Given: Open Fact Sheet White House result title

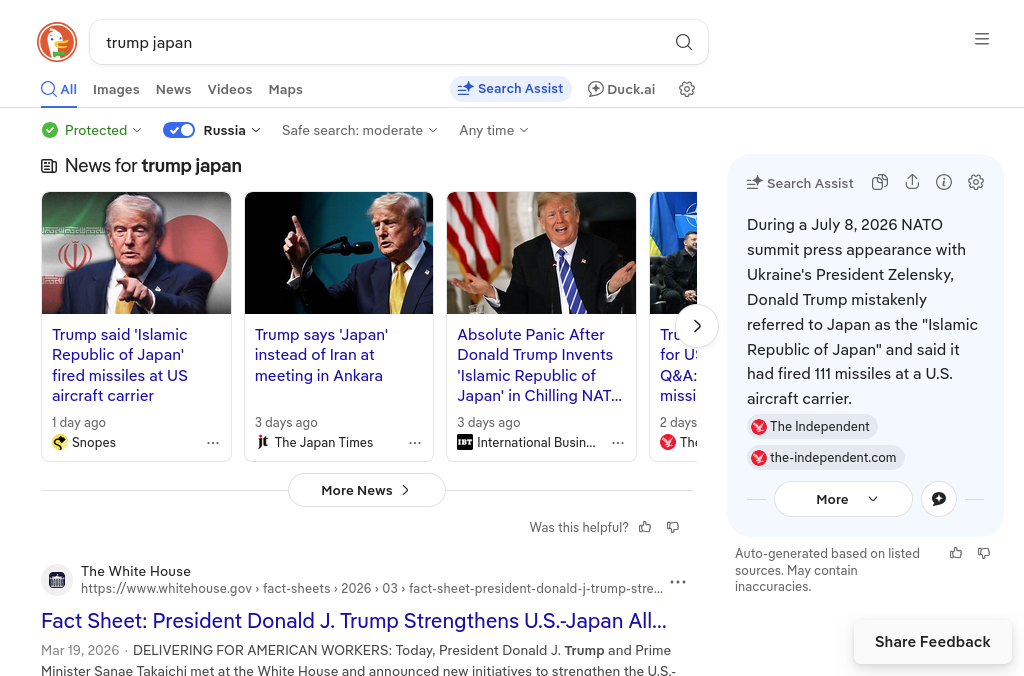Looking at the screenshot, I should [x=354, y=620].
